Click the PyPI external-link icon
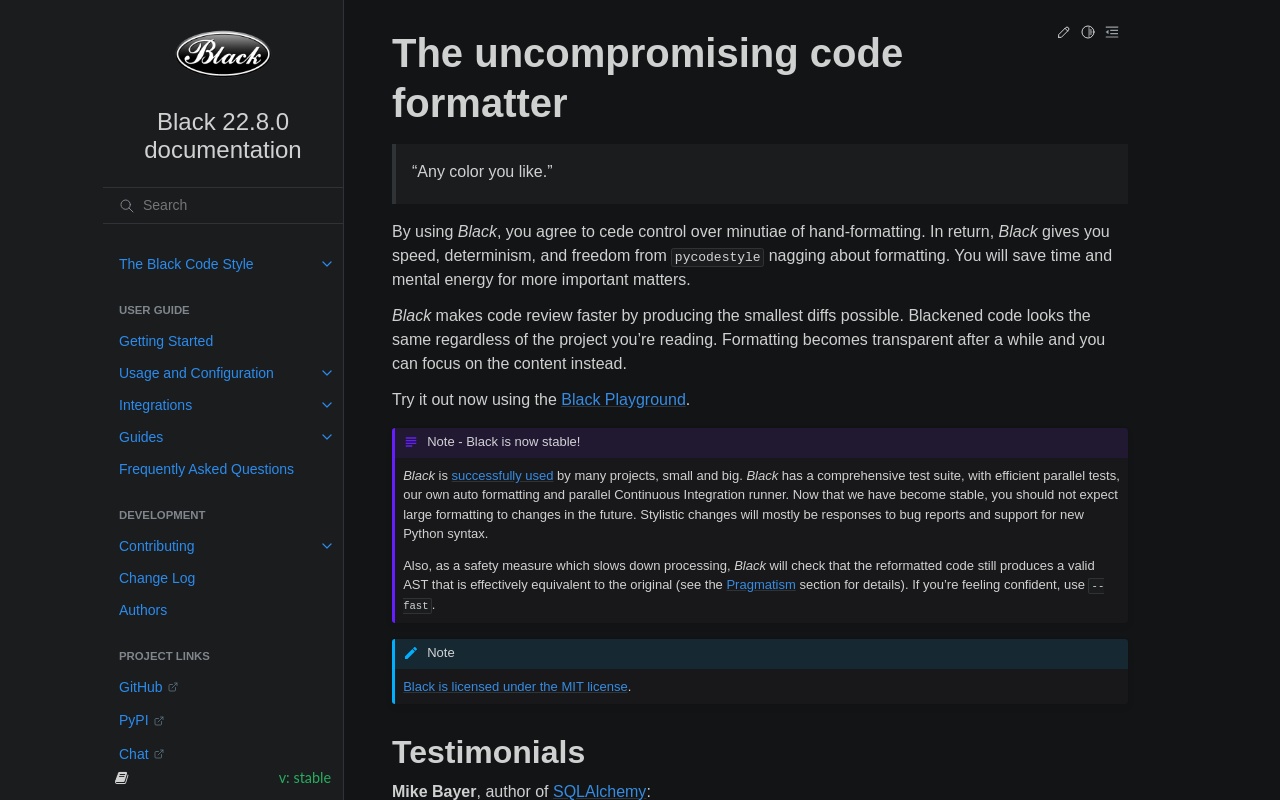This screenshot has height=800, width=1280. click(x=158, y=720)
